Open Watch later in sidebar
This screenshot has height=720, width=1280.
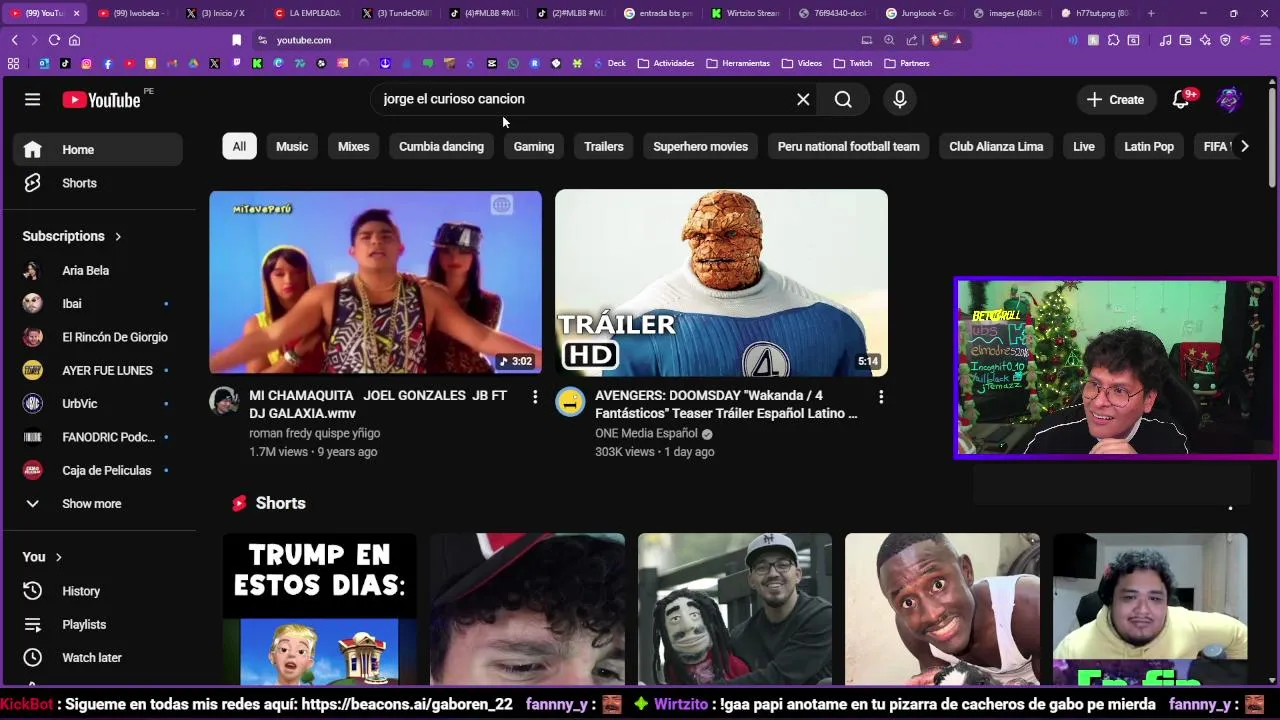[97, 658]
